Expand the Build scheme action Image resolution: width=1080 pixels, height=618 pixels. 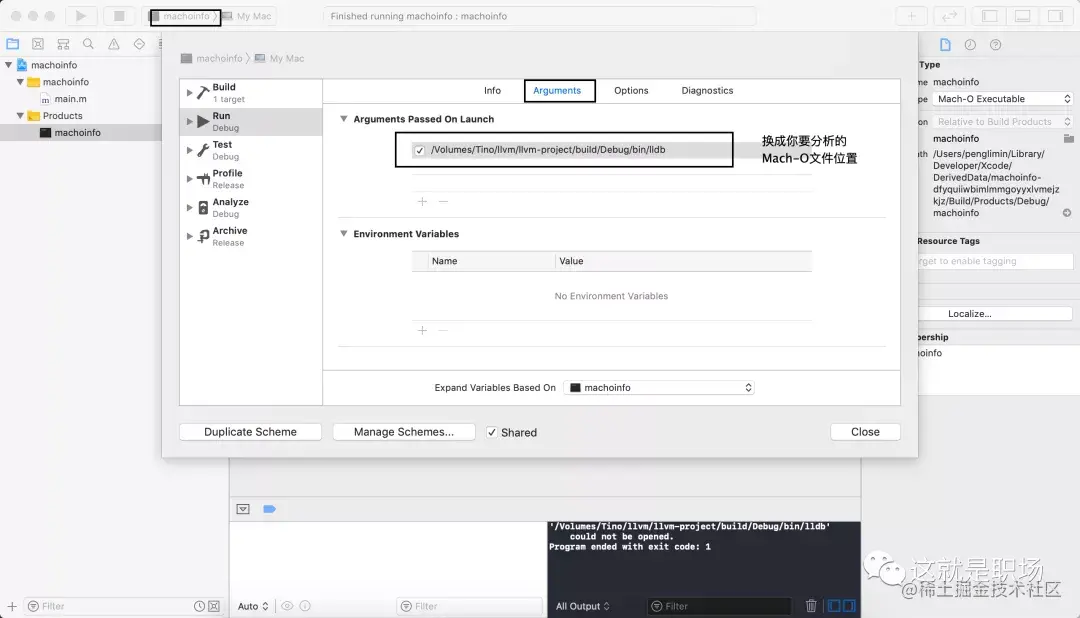click(189, 92)
